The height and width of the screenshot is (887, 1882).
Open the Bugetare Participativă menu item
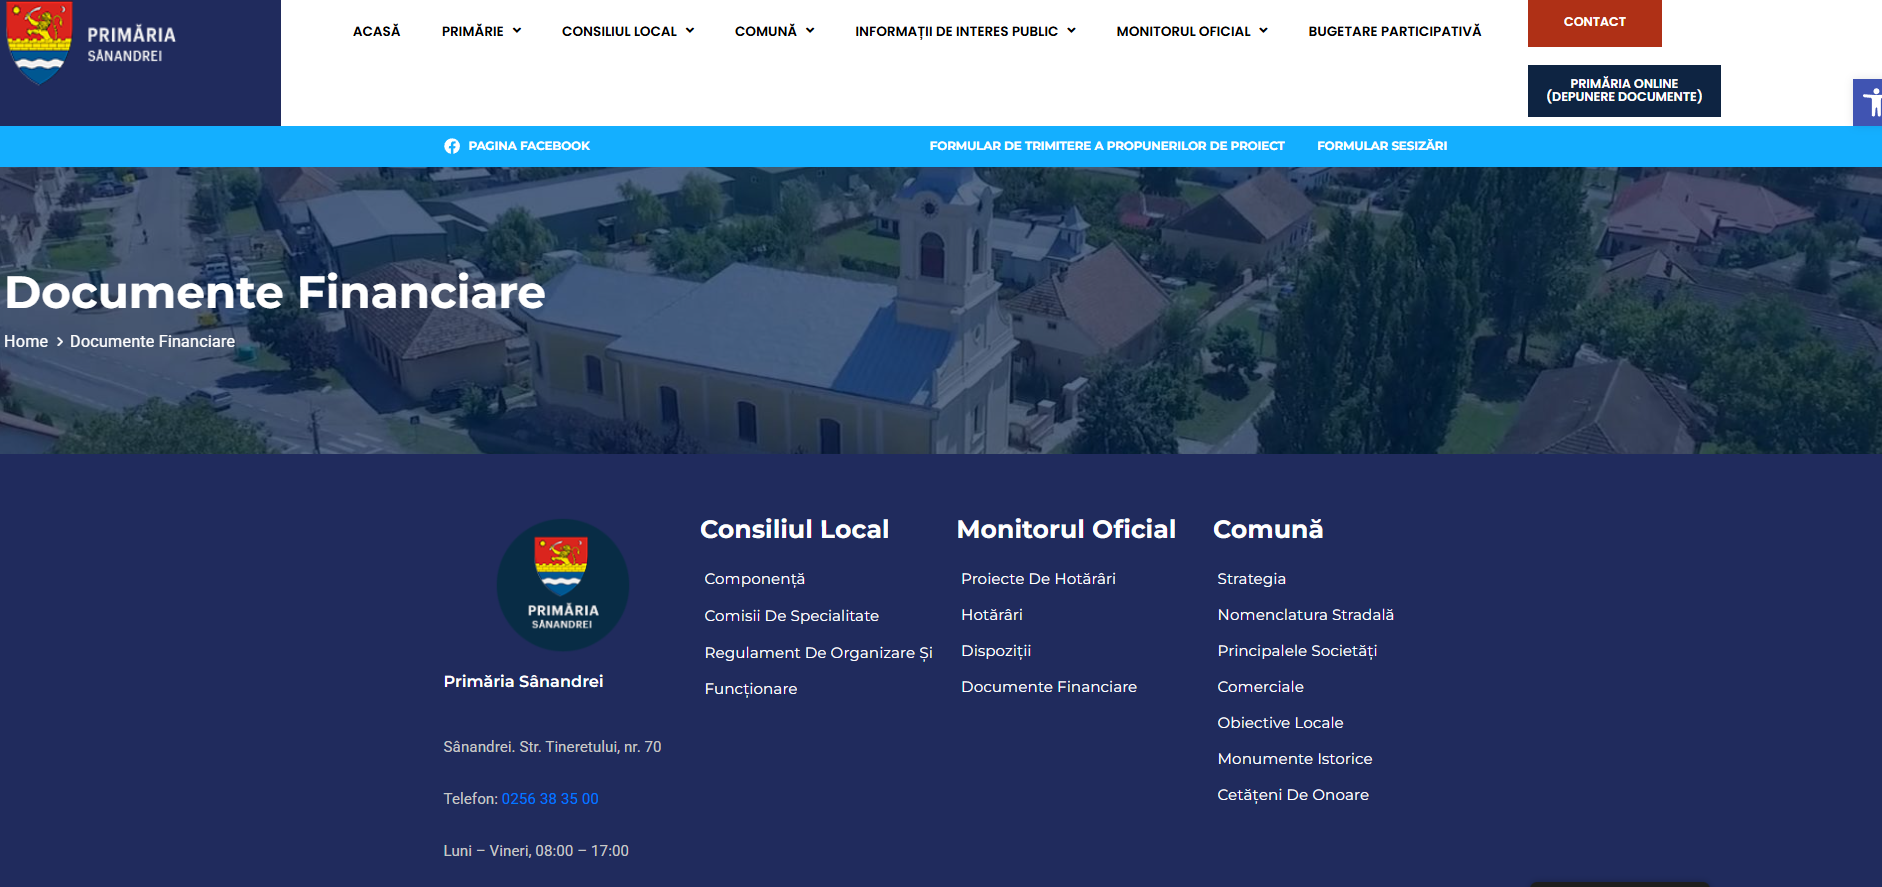1394,31
